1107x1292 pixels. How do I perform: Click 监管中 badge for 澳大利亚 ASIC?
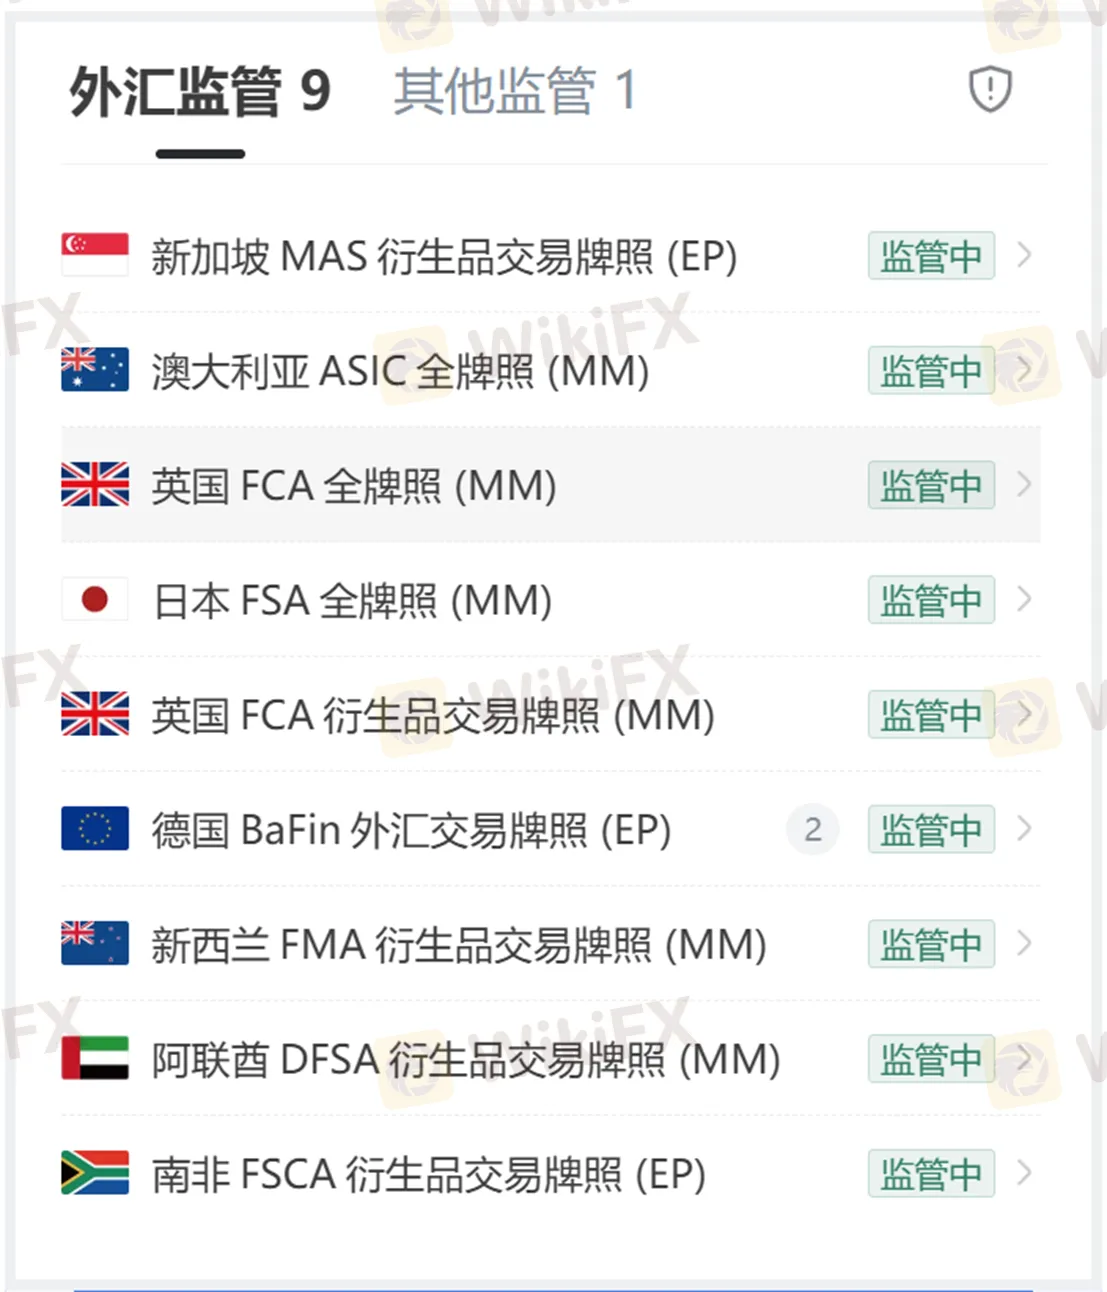tap(931, 371)
